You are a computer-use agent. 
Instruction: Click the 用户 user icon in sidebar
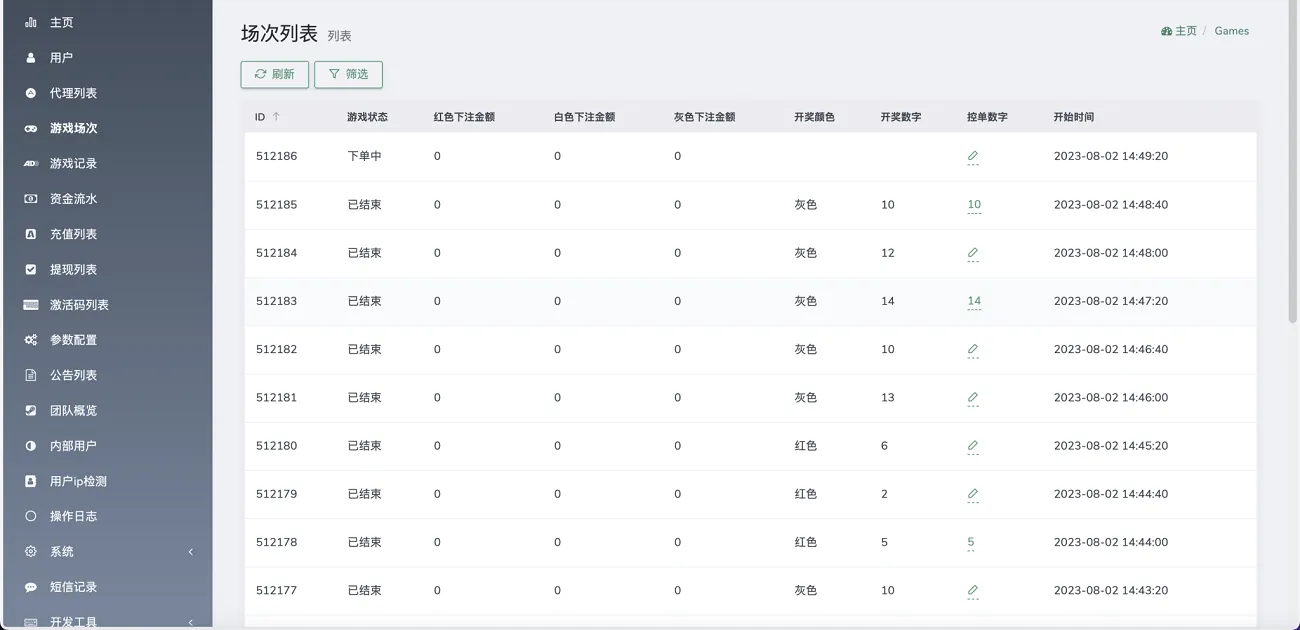point(30,57)
